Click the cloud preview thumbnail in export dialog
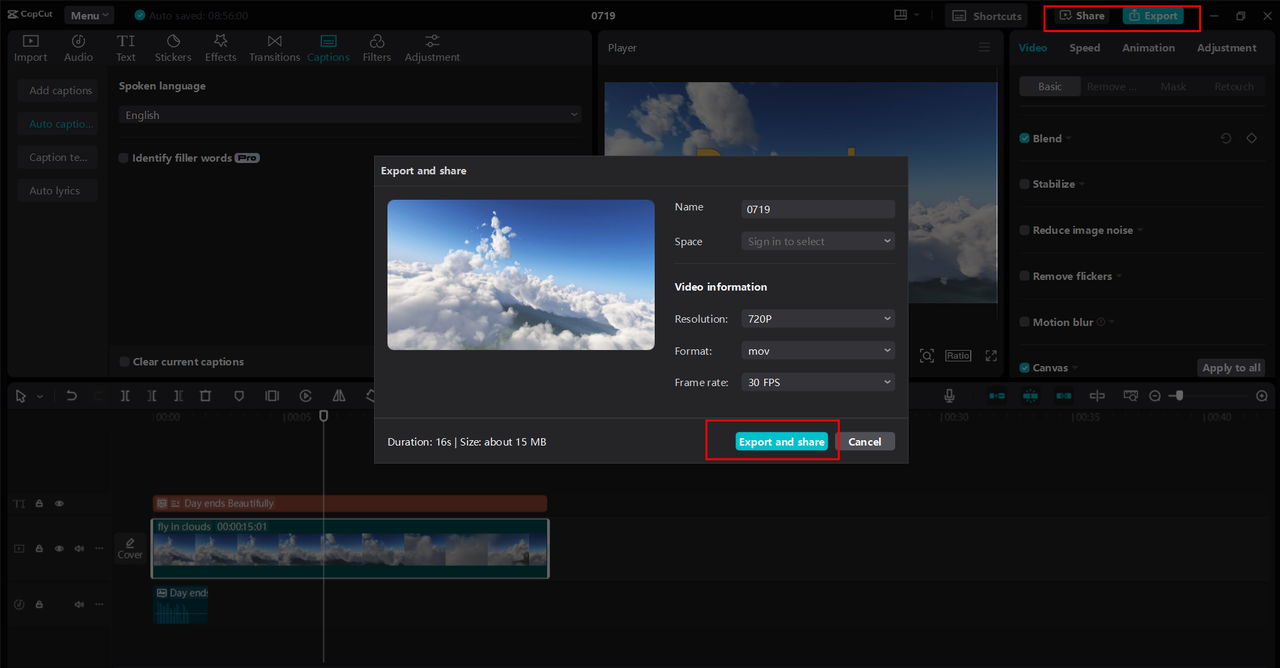The height and width of the screenshot is (668, 1280). (x=521, y=275)
